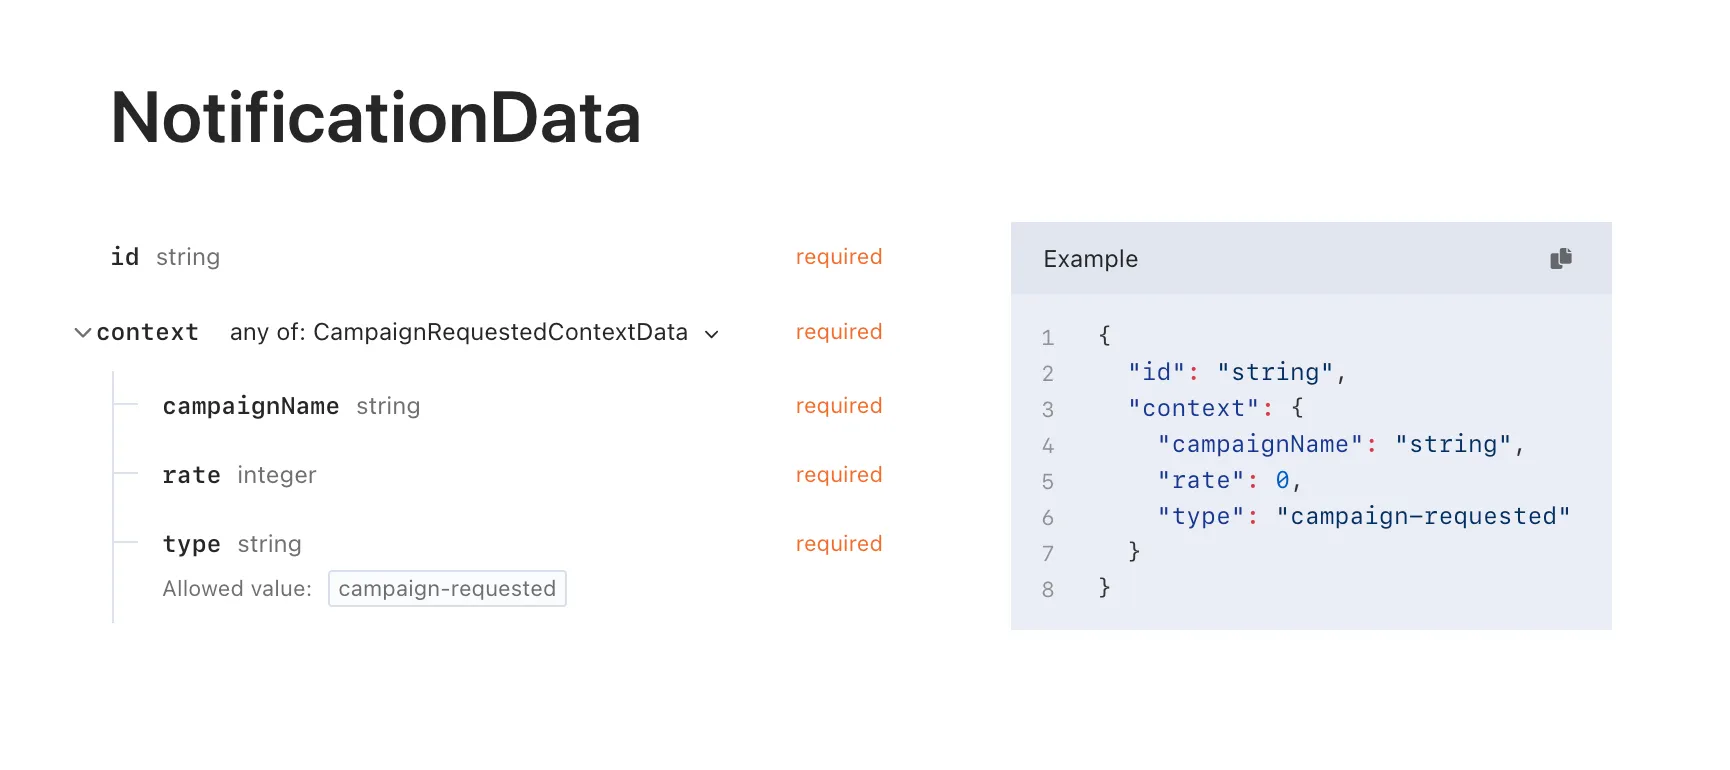The width and height of the screenshot is (1730, 770).
Task: Open the CampaignRequestedContextData dropdown
Action: coord(712,334)
